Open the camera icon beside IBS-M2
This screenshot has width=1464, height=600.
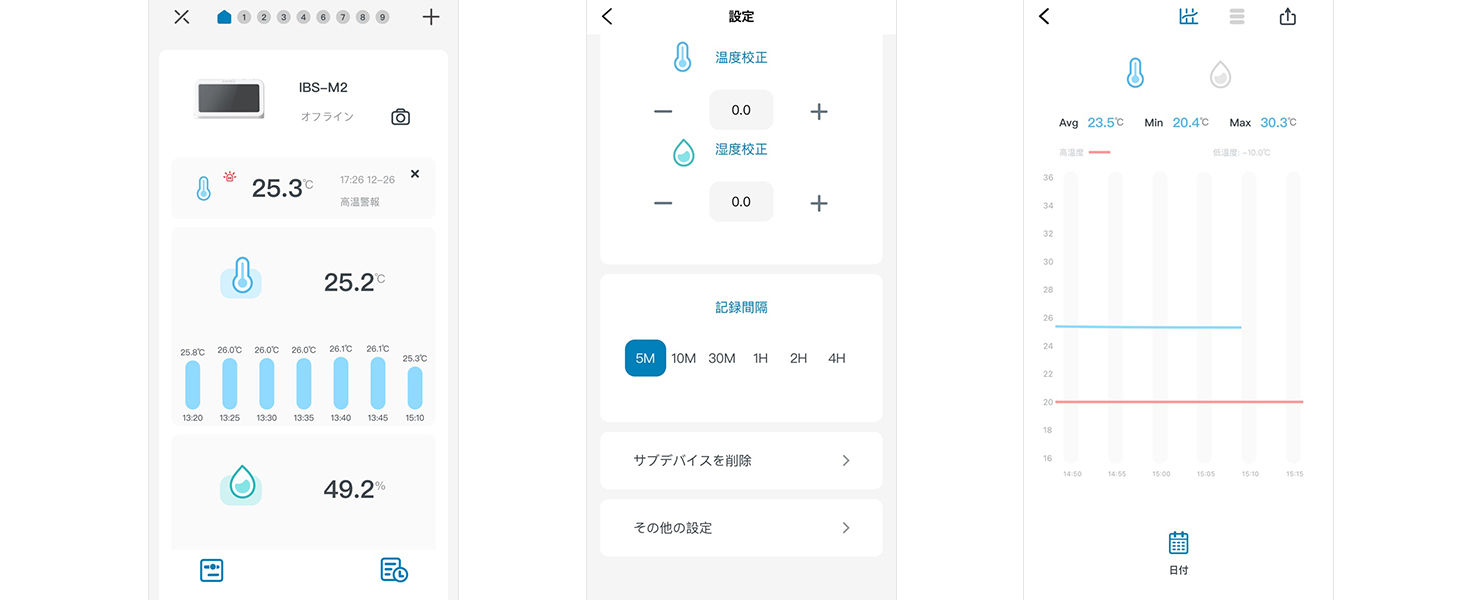click(399, 117)
